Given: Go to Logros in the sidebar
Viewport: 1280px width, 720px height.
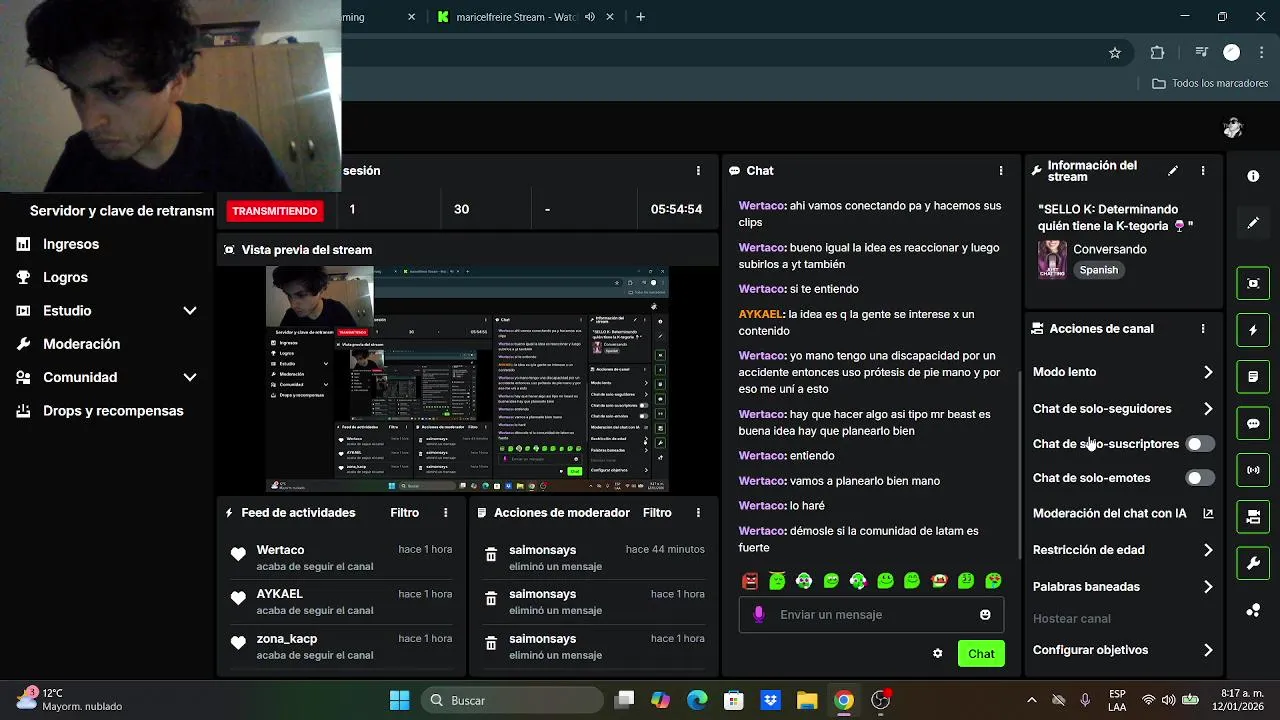Looking at the screenshot, I should tap(65, 277).
